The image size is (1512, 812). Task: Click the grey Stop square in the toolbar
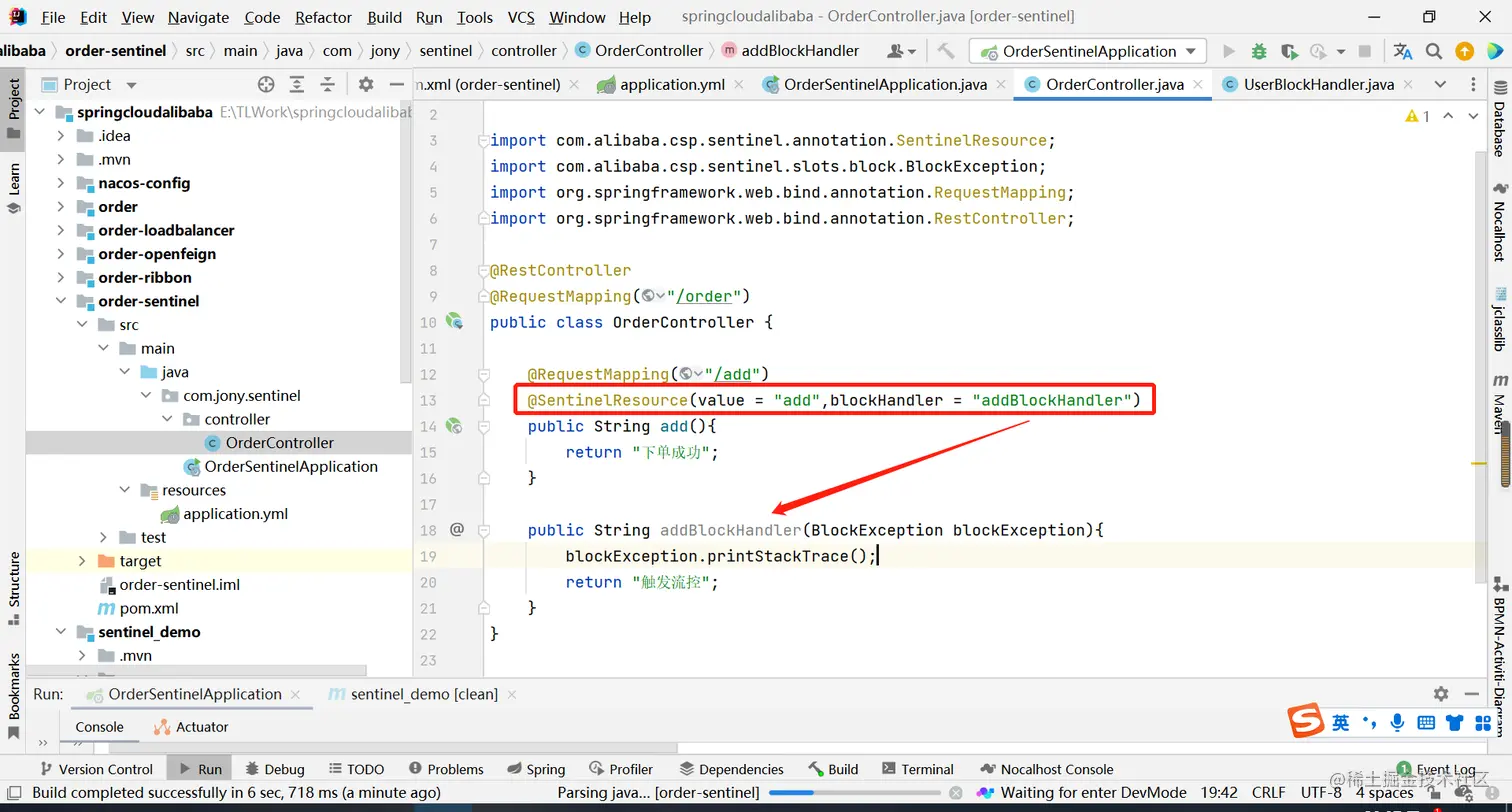[x=1365, y=51]
